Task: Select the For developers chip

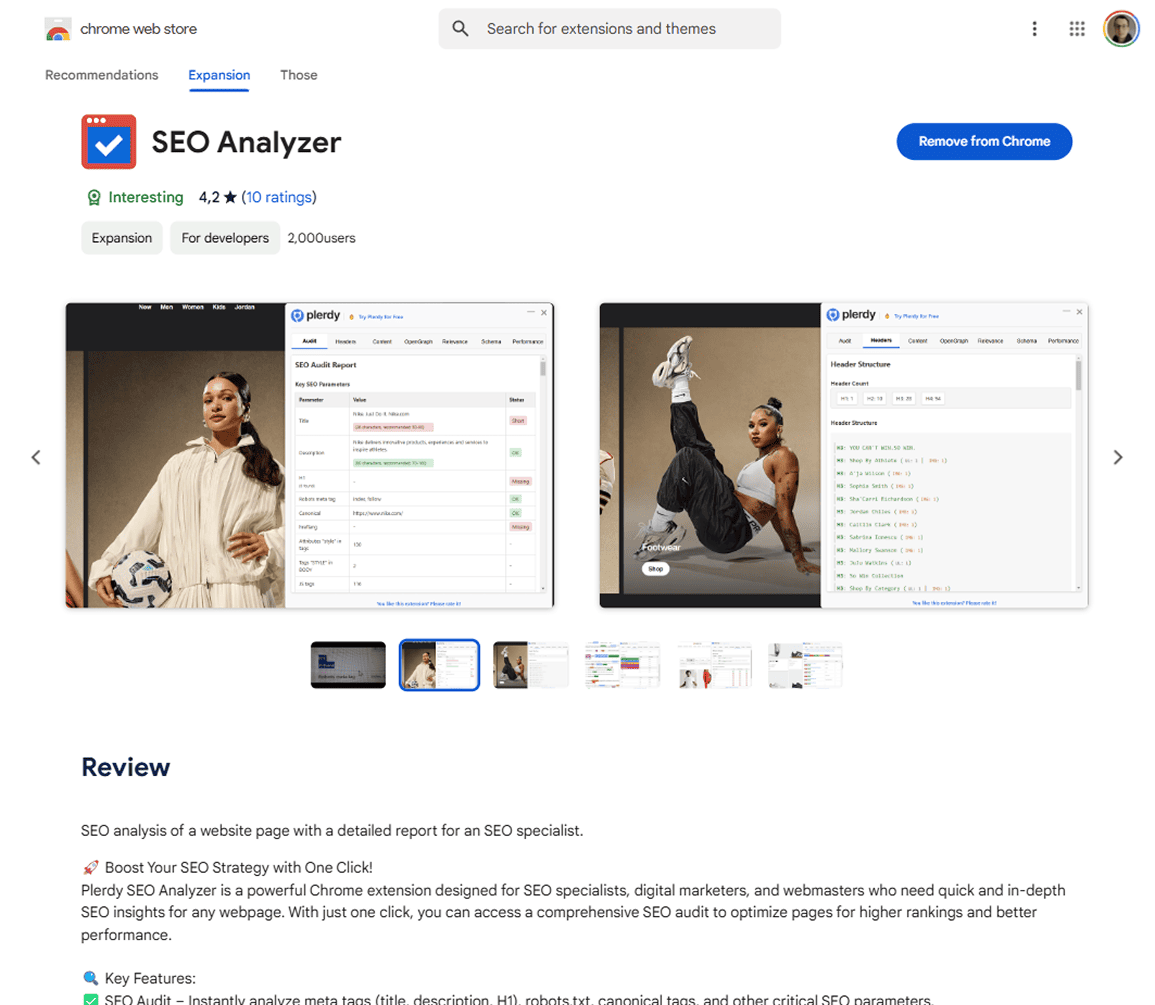Action: tap(224, 238)
